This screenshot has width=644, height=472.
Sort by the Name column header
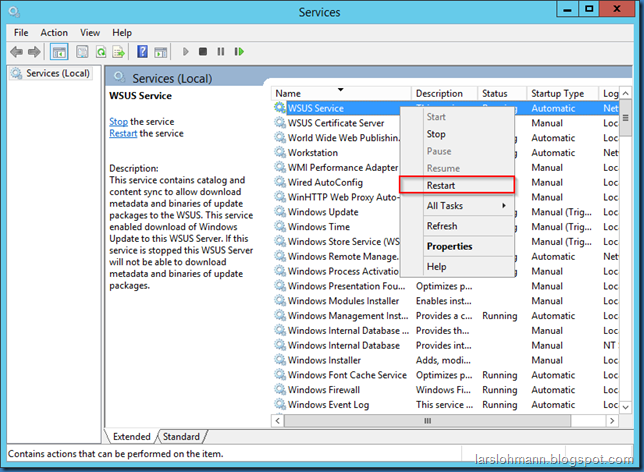[x=341, y=93]
